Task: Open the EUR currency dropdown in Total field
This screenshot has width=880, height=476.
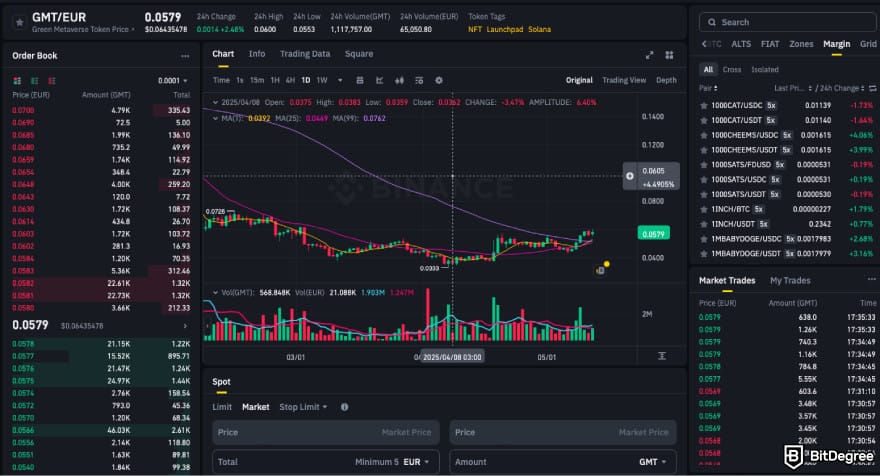Action: pyautogui.click(x=416, y=462)
